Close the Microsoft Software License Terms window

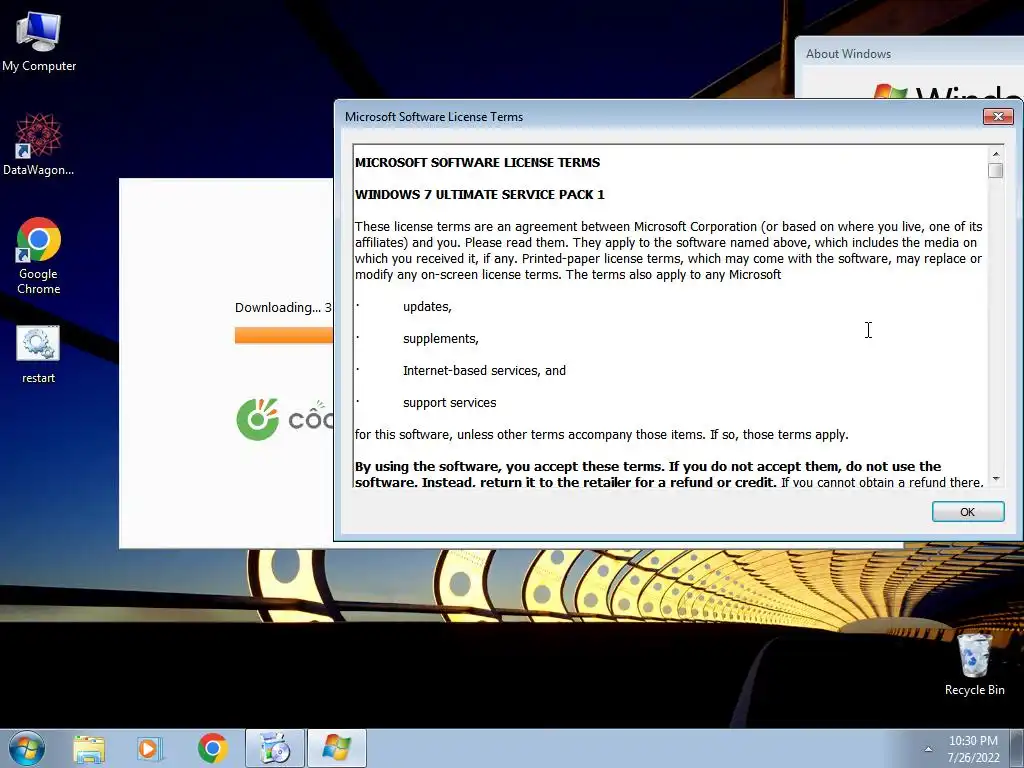[998, 116]
